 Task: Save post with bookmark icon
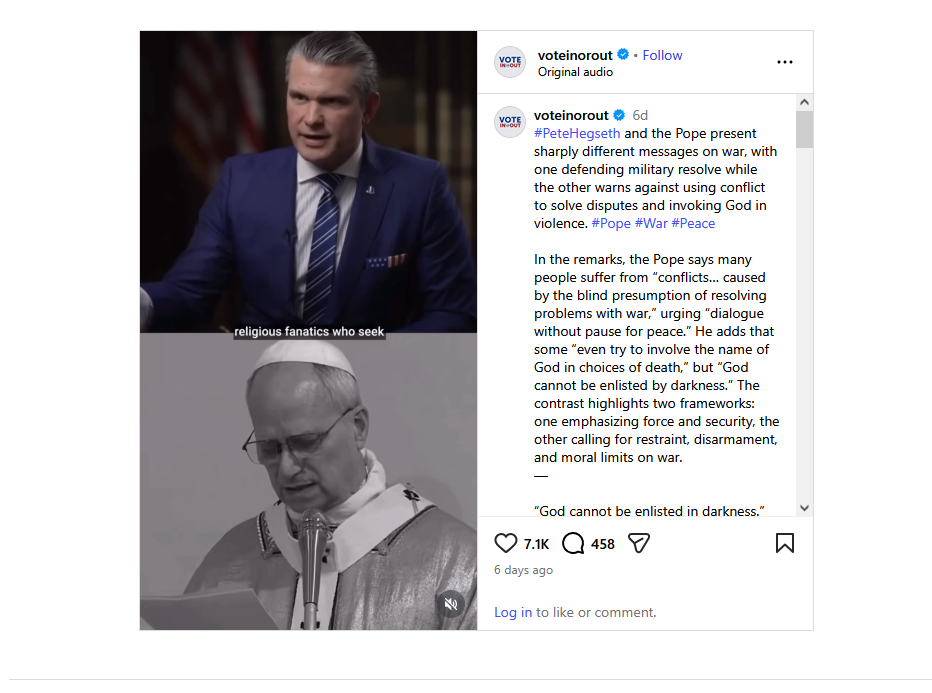click(785, 543)
